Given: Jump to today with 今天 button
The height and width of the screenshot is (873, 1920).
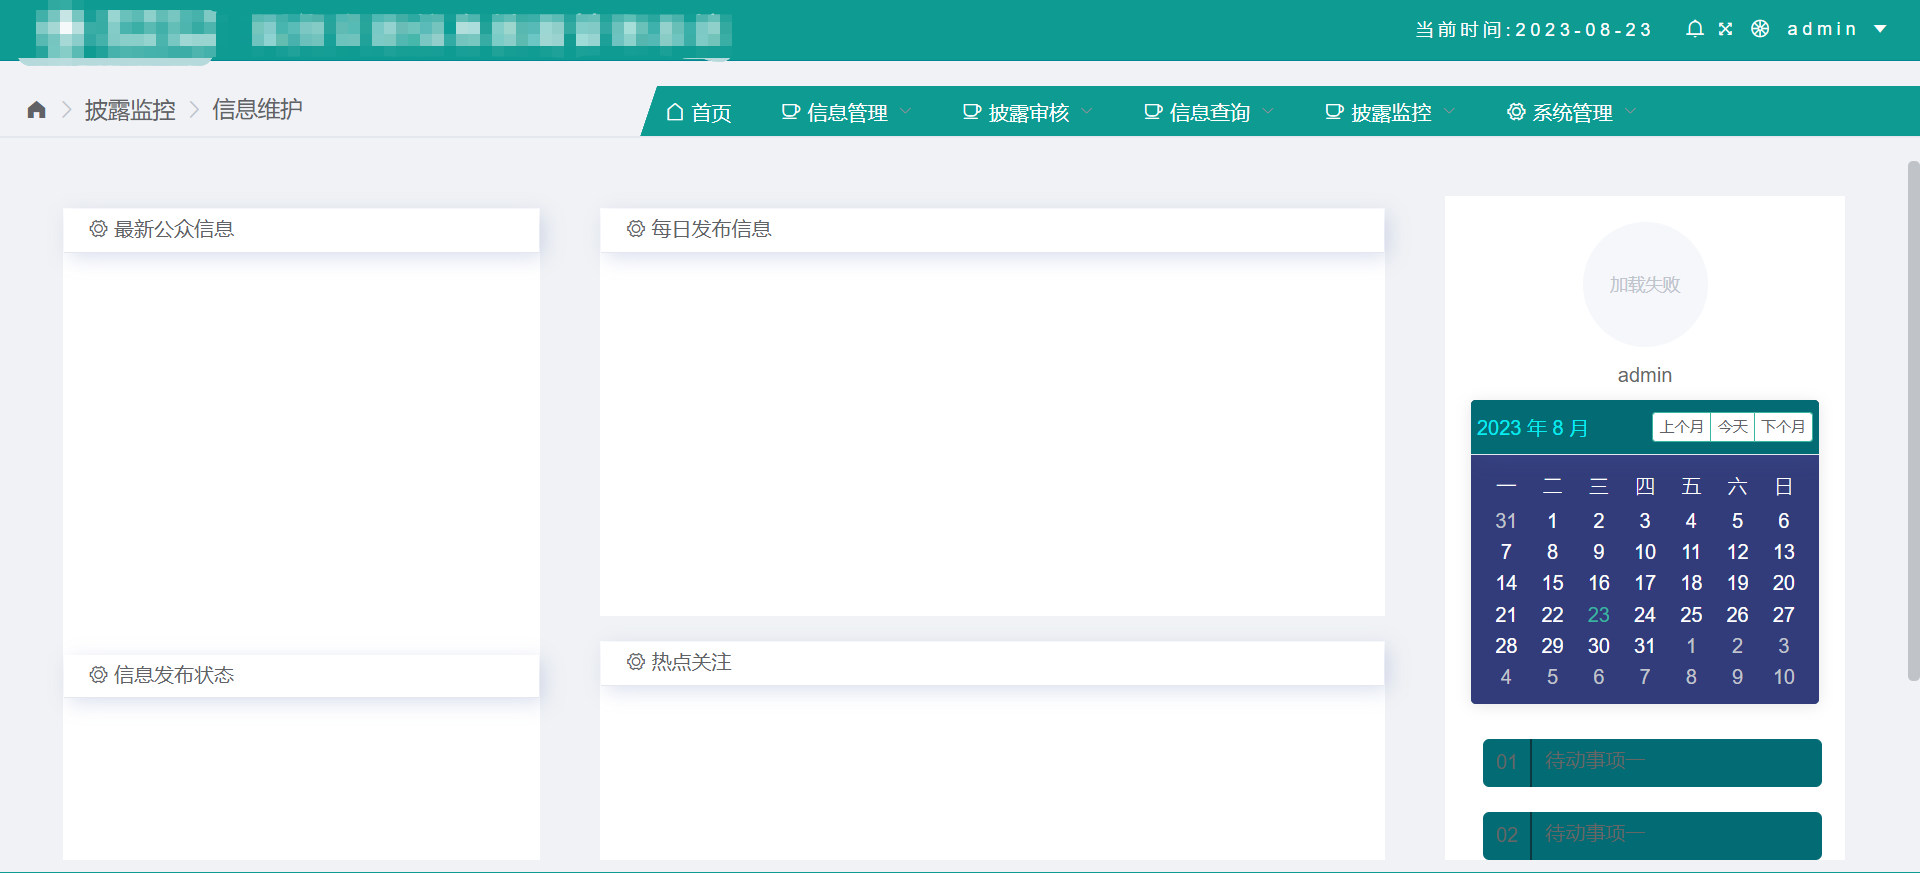Looking at the screenshot, I should click(x=1733, y=427).
